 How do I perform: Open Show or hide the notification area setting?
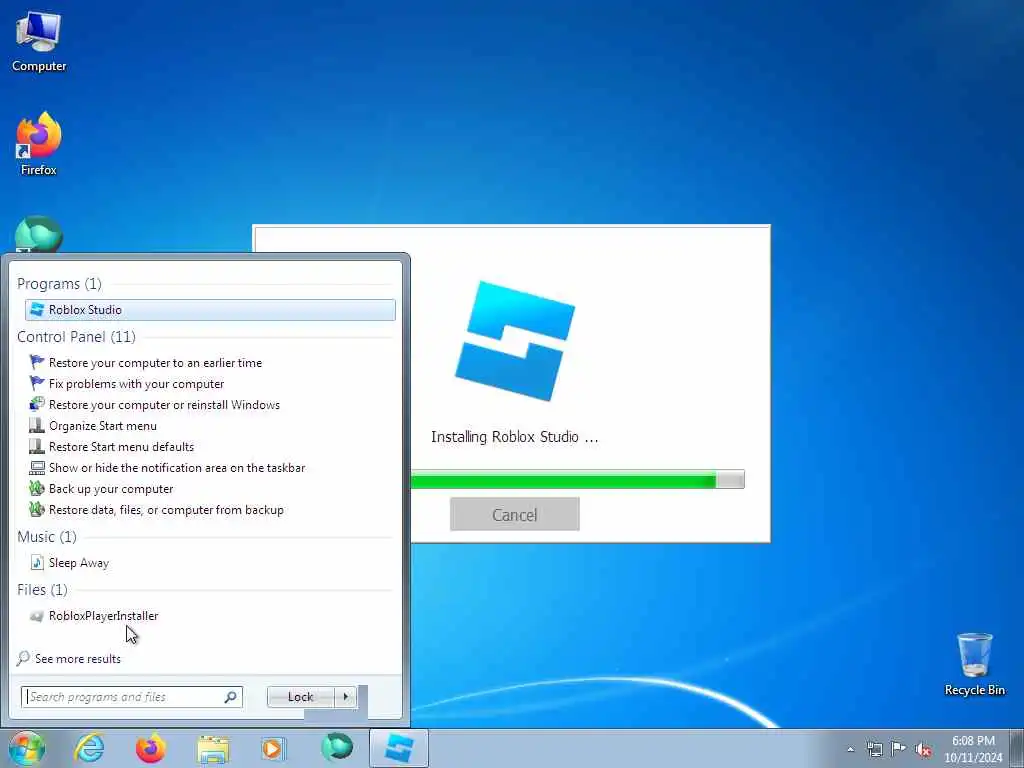click(177, 468)
